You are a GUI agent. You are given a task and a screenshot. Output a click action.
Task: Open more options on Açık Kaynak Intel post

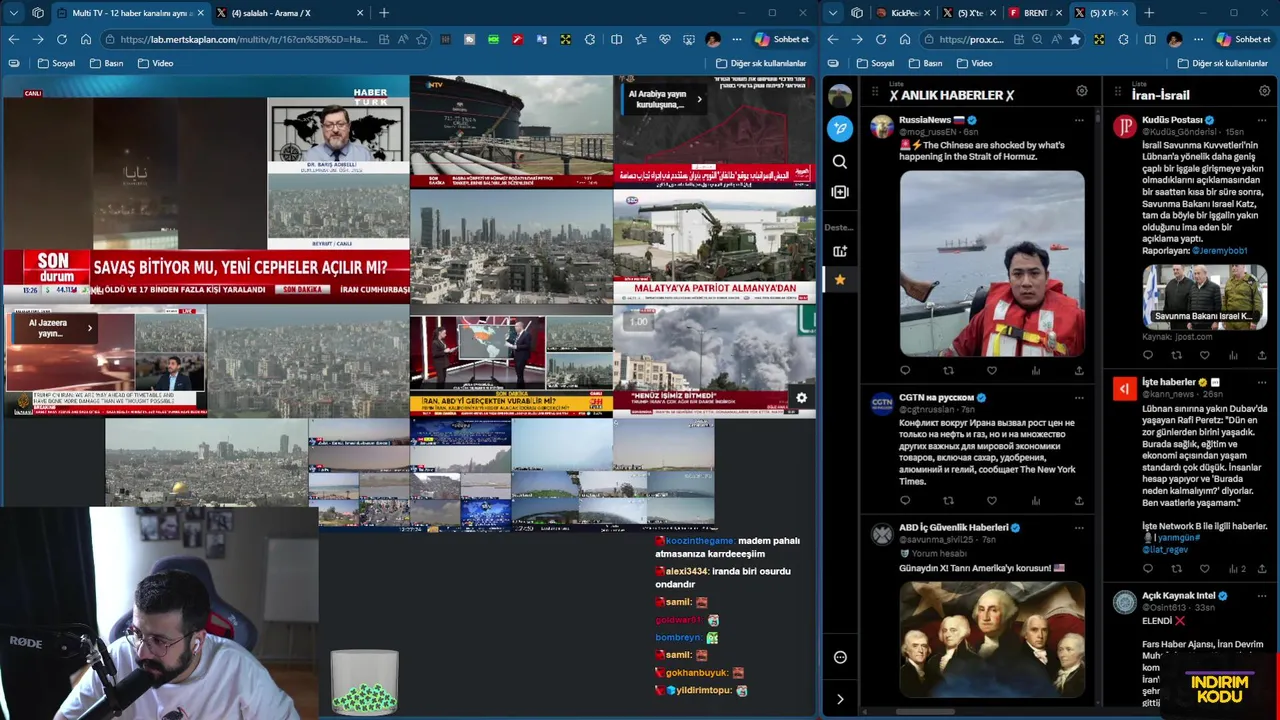tap(1262, 596)
